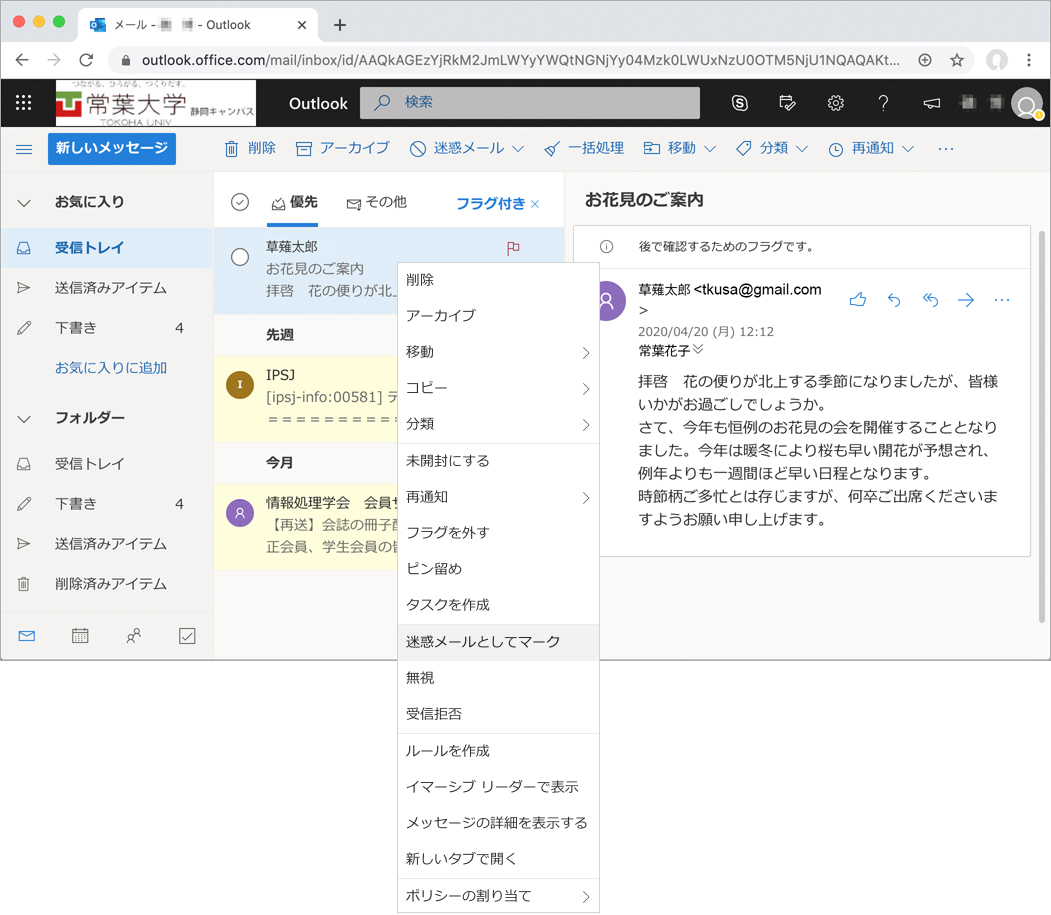Open the To Do checkmark icon

click(x=187, y=635)
